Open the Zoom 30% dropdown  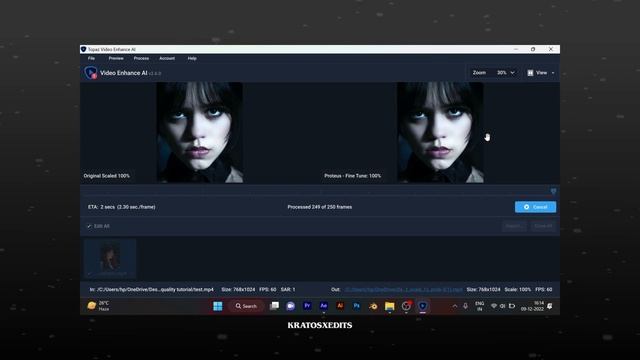click(x=505, y=73)
